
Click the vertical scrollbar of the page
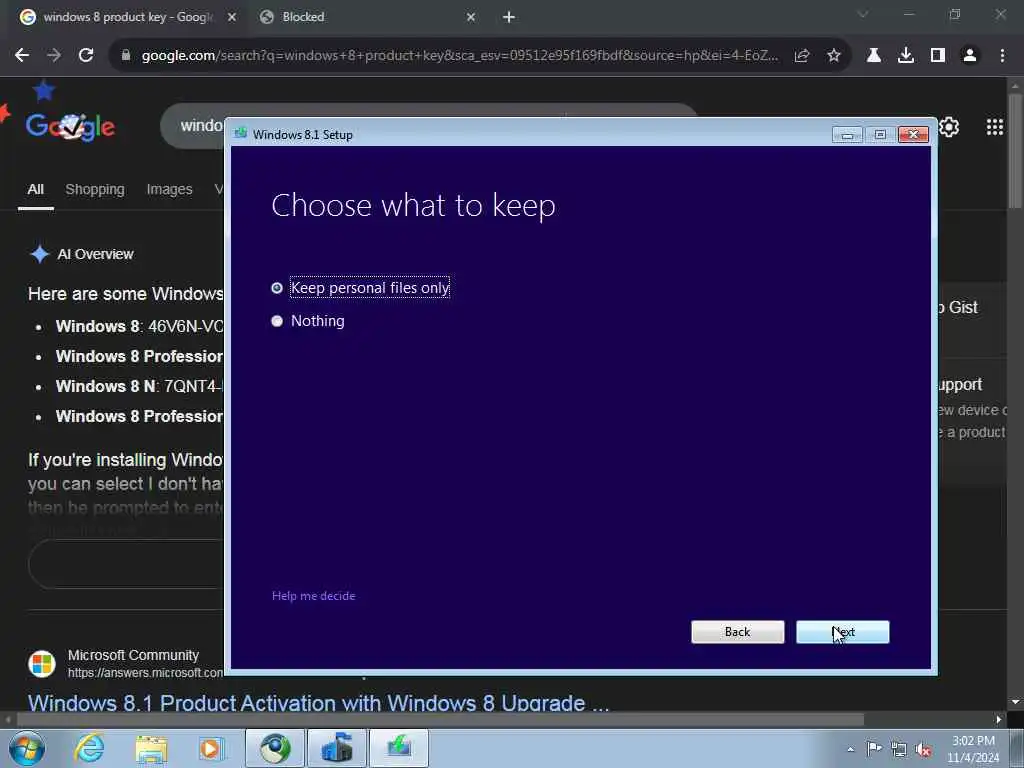[1015, 152]
